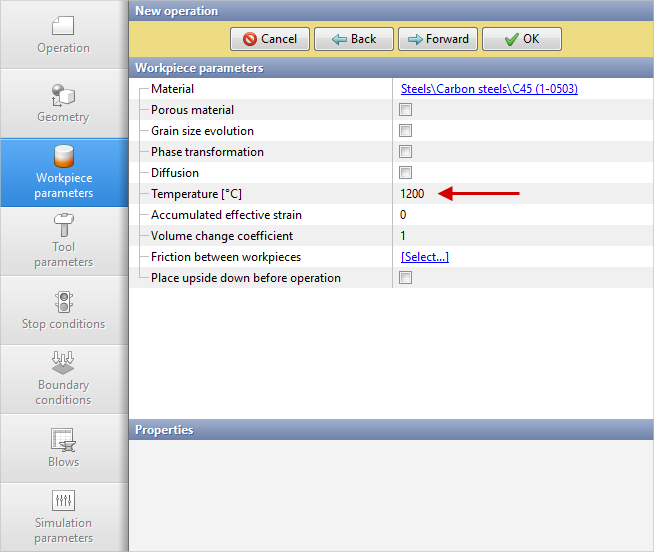Go to Tool parameters section
This screenshot has width=654, height=552.
point(63,226)
